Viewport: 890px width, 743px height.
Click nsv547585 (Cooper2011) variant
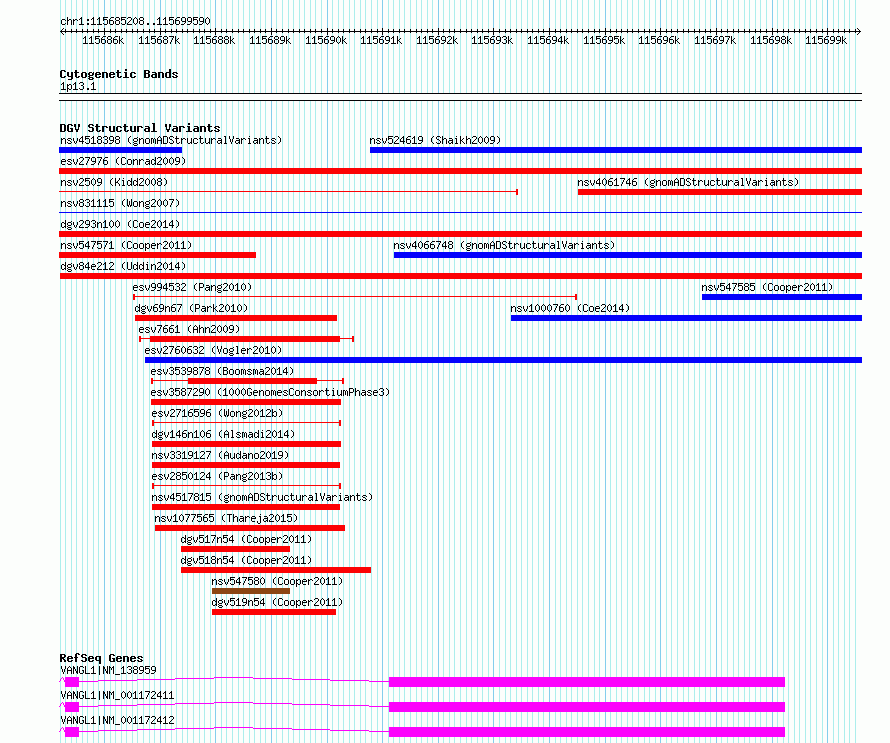coord(782,297)
